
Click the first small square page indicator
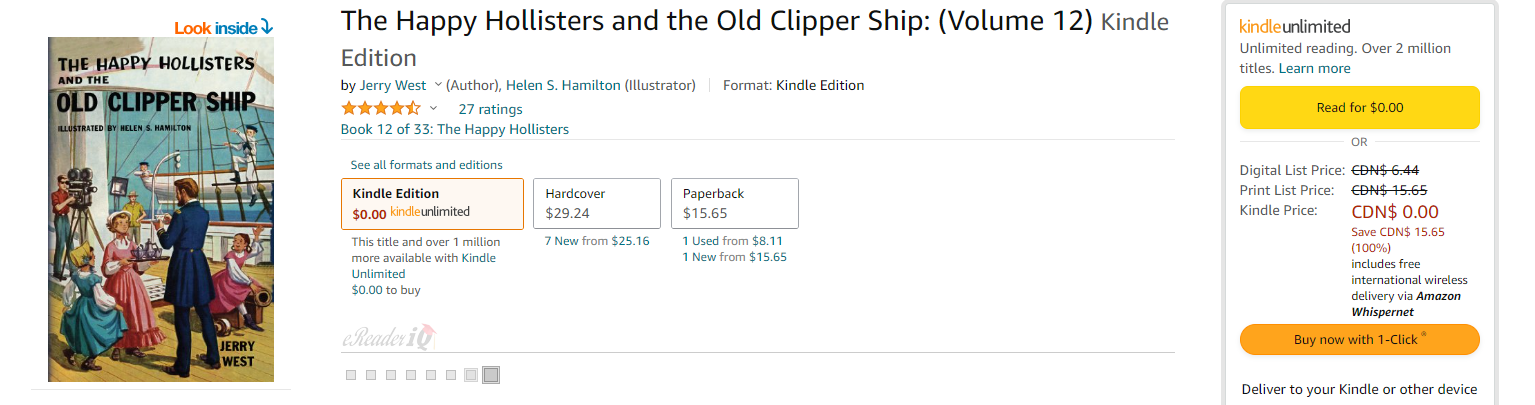point(351,375)
